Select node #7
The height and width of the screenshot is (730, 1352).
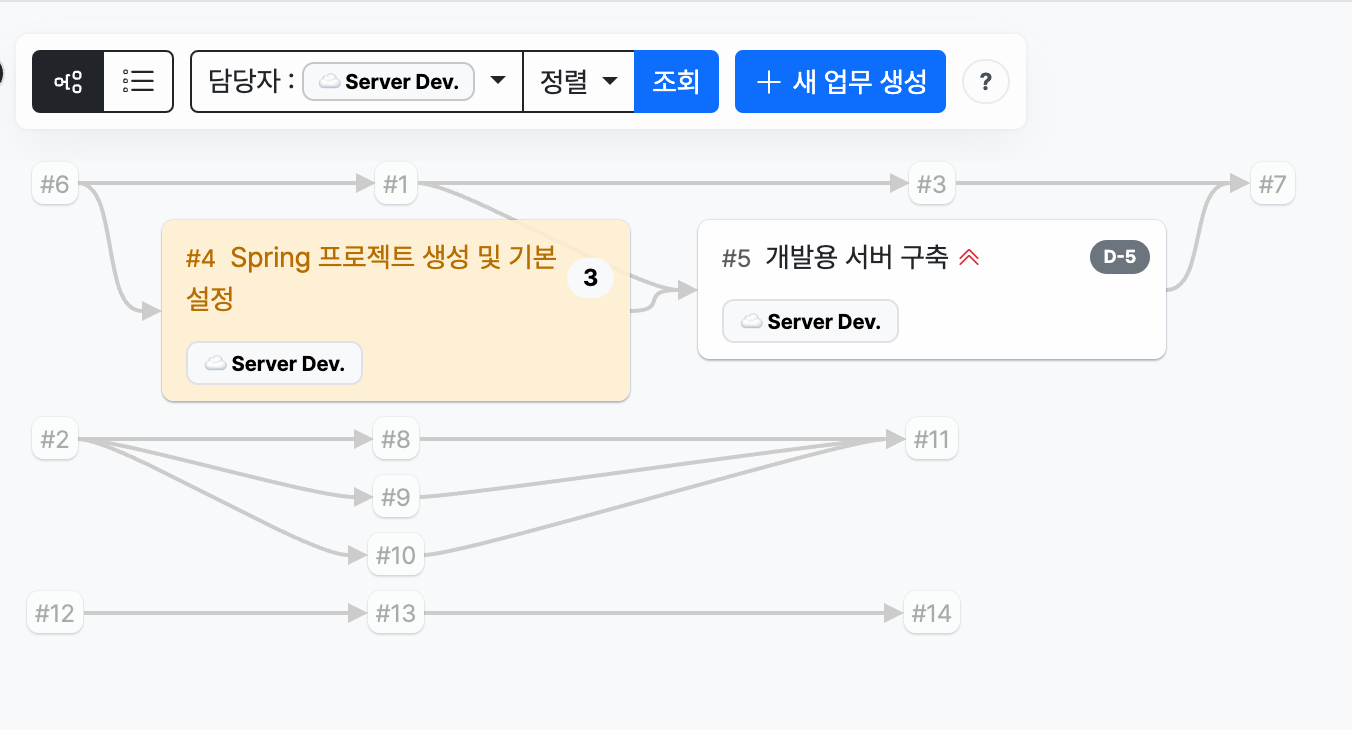point(1272,184)
